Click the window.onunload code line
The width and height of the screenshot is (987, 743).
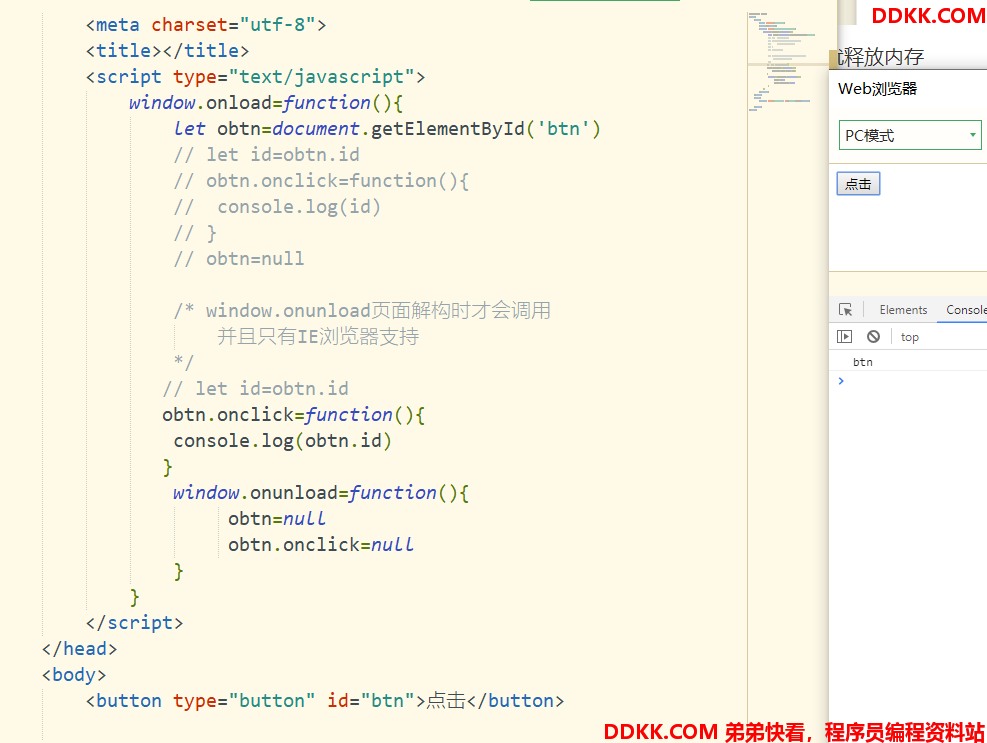[320, 493]
